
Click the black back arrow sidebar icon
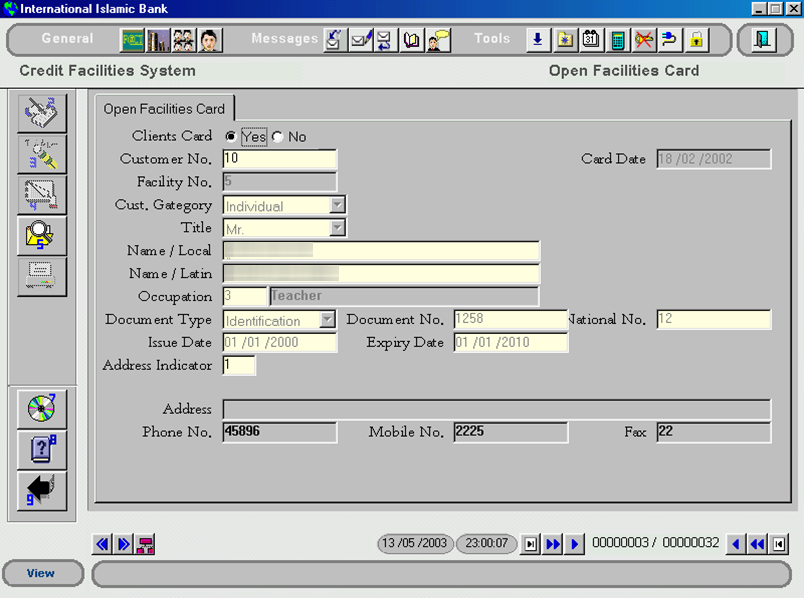pyautogui.click(x=42, y=490)
